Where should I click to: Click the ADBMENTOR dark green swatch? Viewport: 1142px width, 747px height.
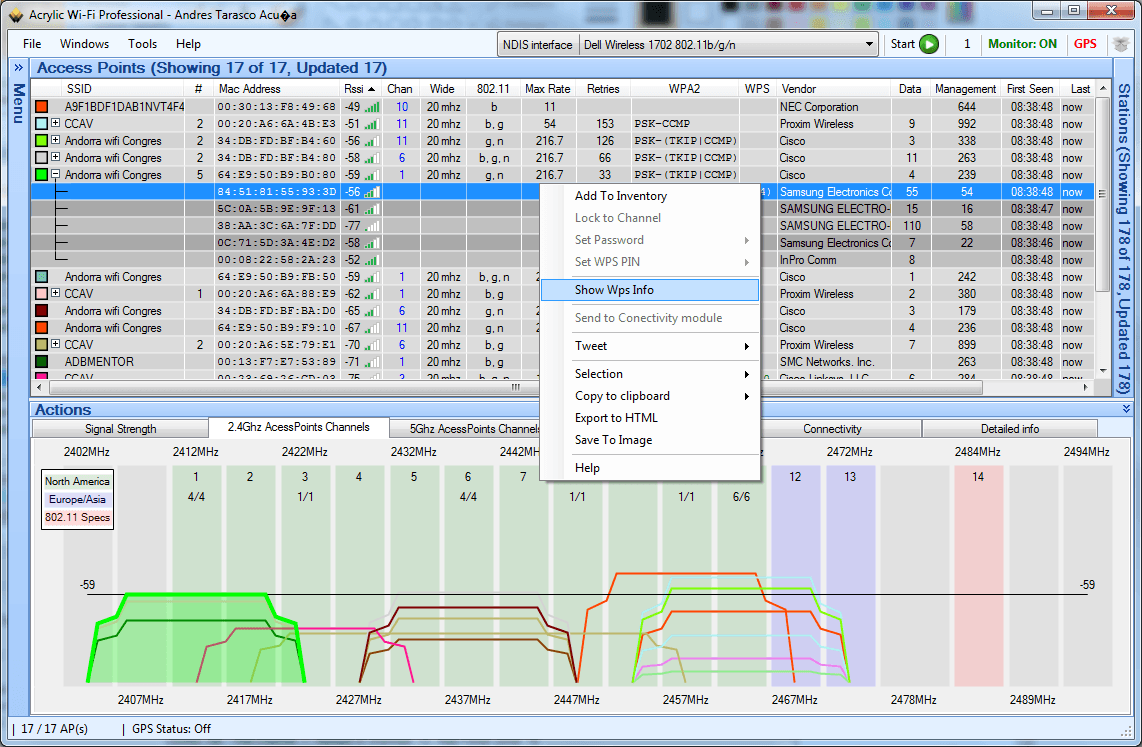pyautogui.click(x=42, y=362)
